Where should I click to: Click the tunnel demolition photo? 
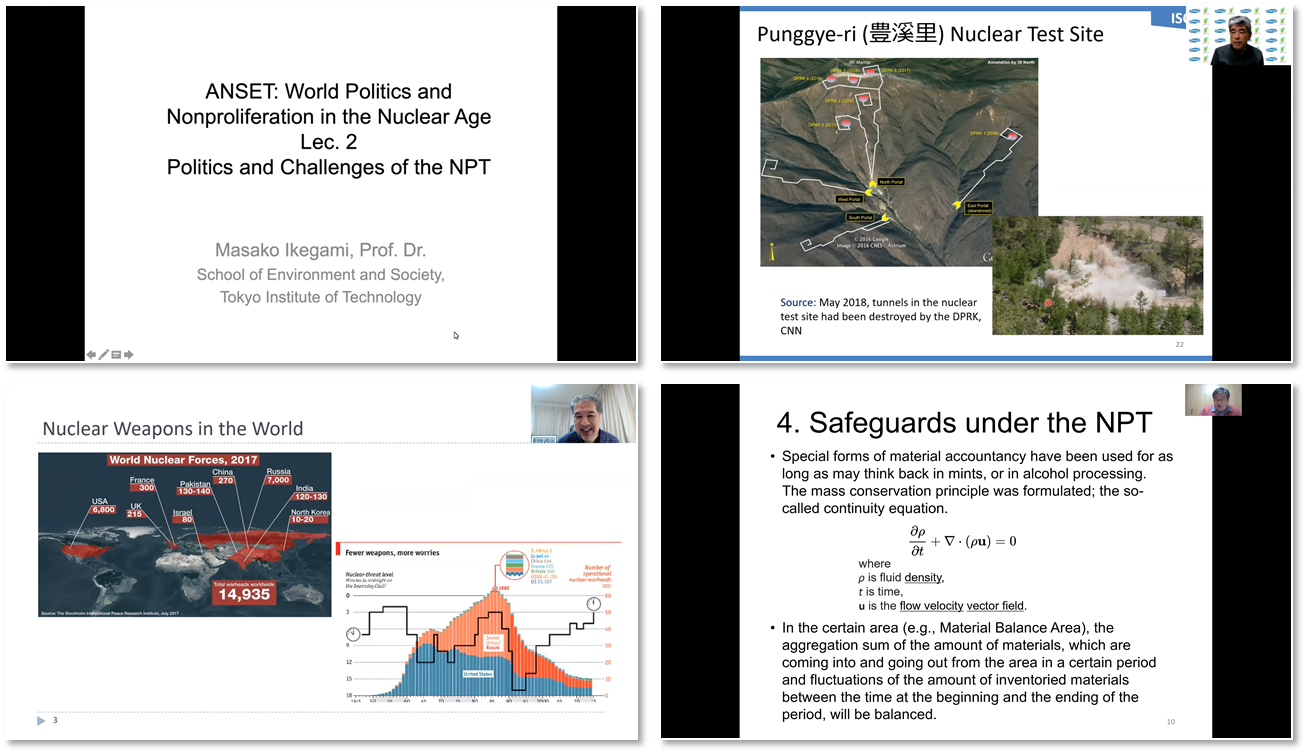[x=1097, y=275]
